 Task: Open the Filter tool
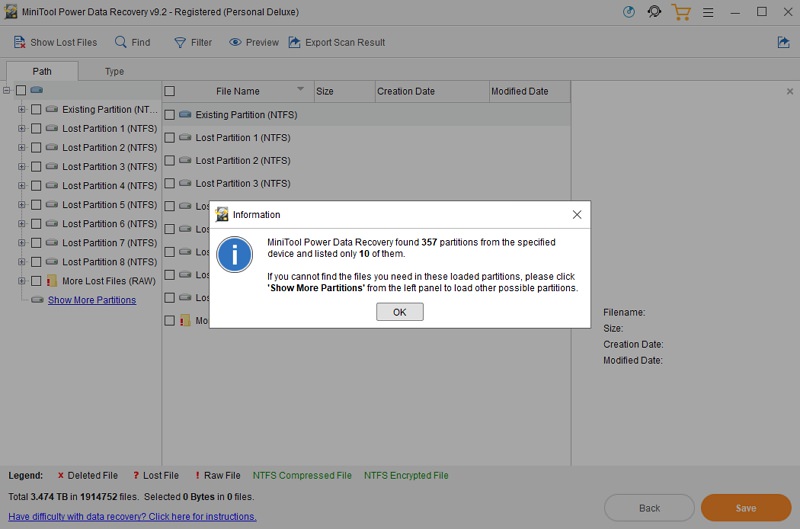[193, 42]
